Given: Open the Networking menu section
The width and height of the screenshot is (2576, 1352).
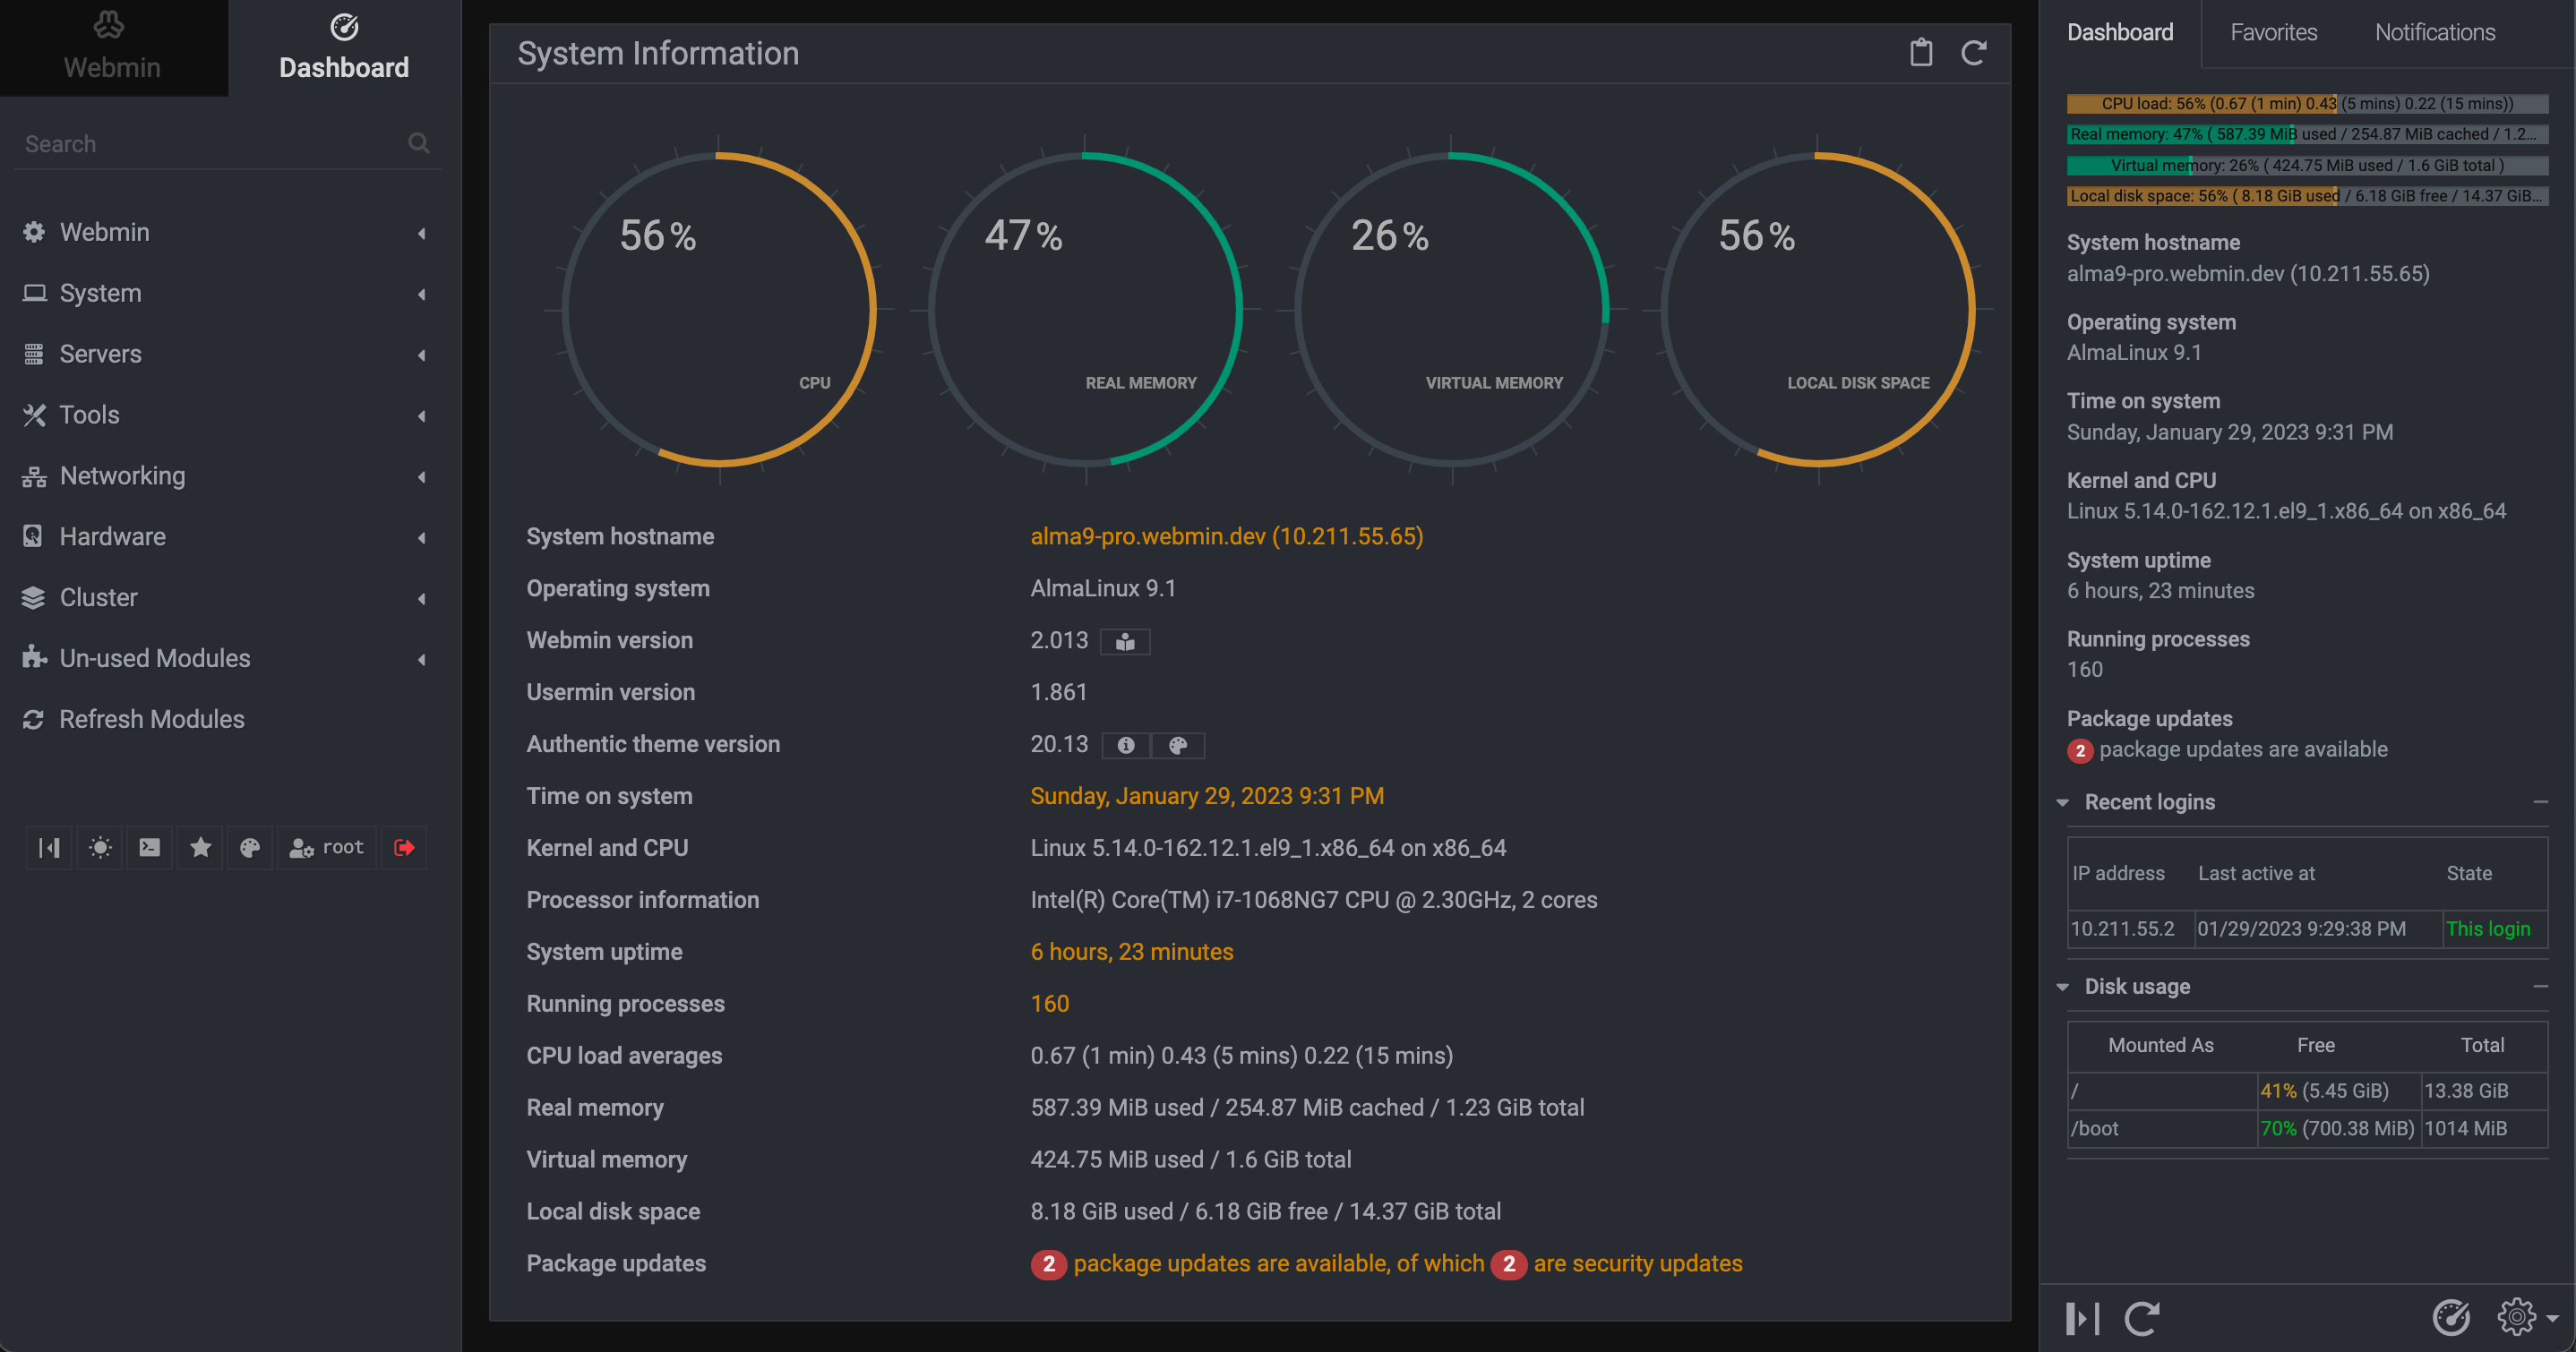Looking at the screenshot, I should [123, 475].
